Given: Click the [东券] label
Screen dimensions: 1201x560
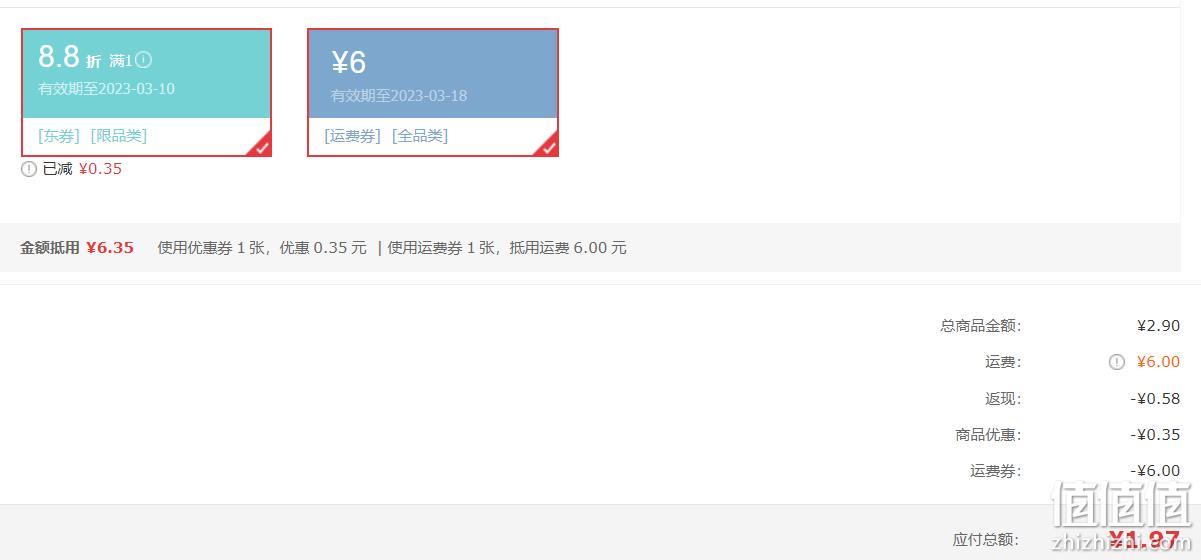Looking at the screenshot, I should tap(60, 135).
